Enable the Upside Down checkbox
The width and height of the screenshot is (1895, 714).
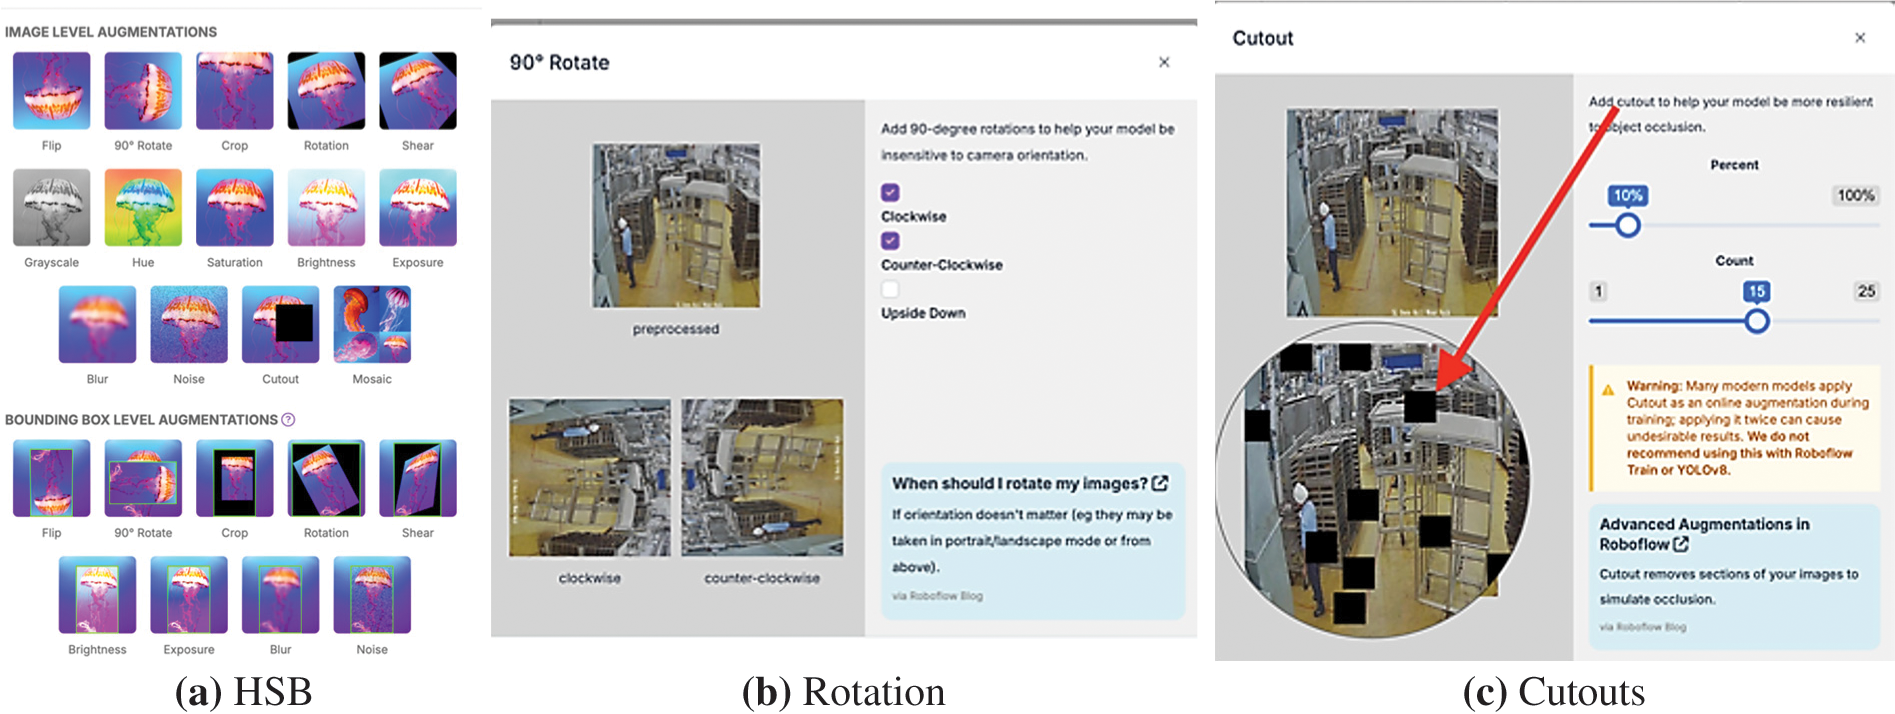[x=890, y=289]
